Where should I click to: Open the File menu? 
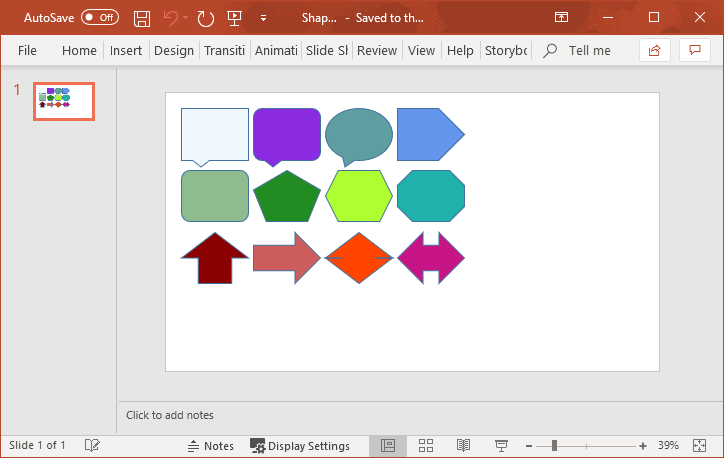[28, 50]
